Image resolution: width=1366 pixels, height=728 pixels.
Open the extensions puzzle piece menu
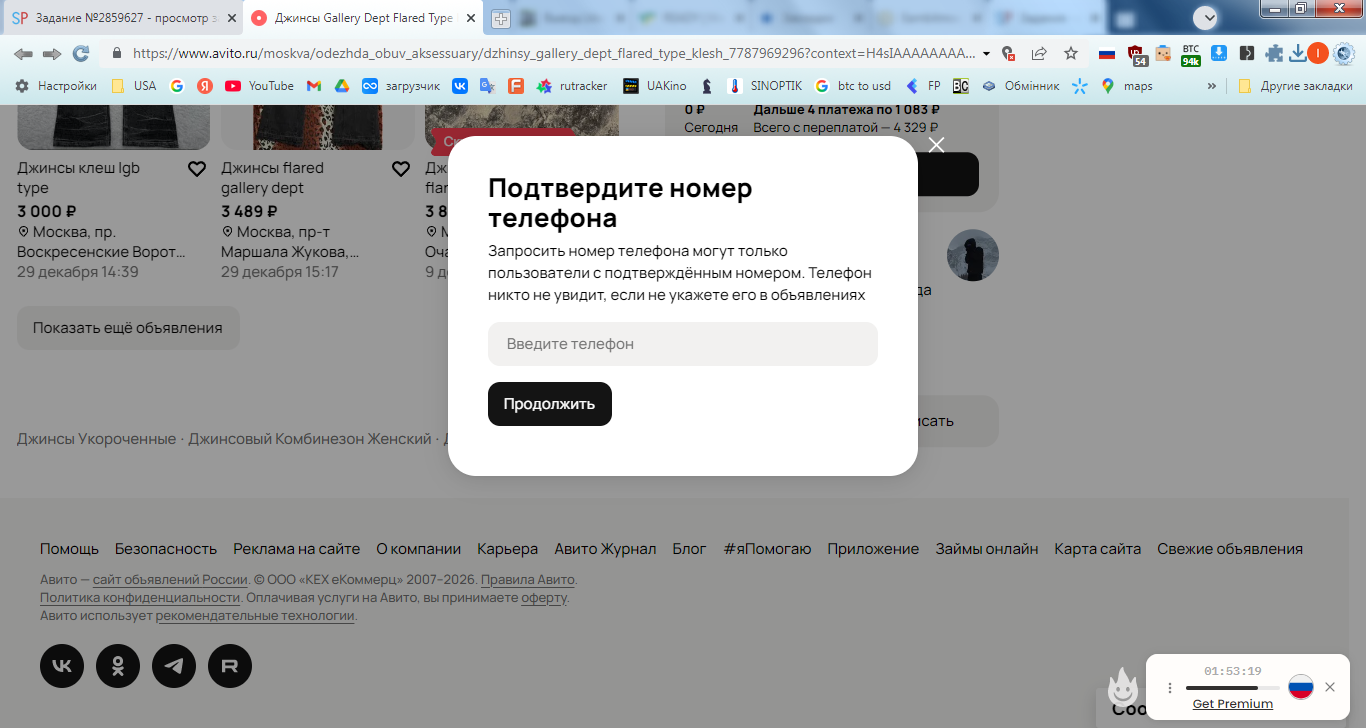coord(1274,54)
